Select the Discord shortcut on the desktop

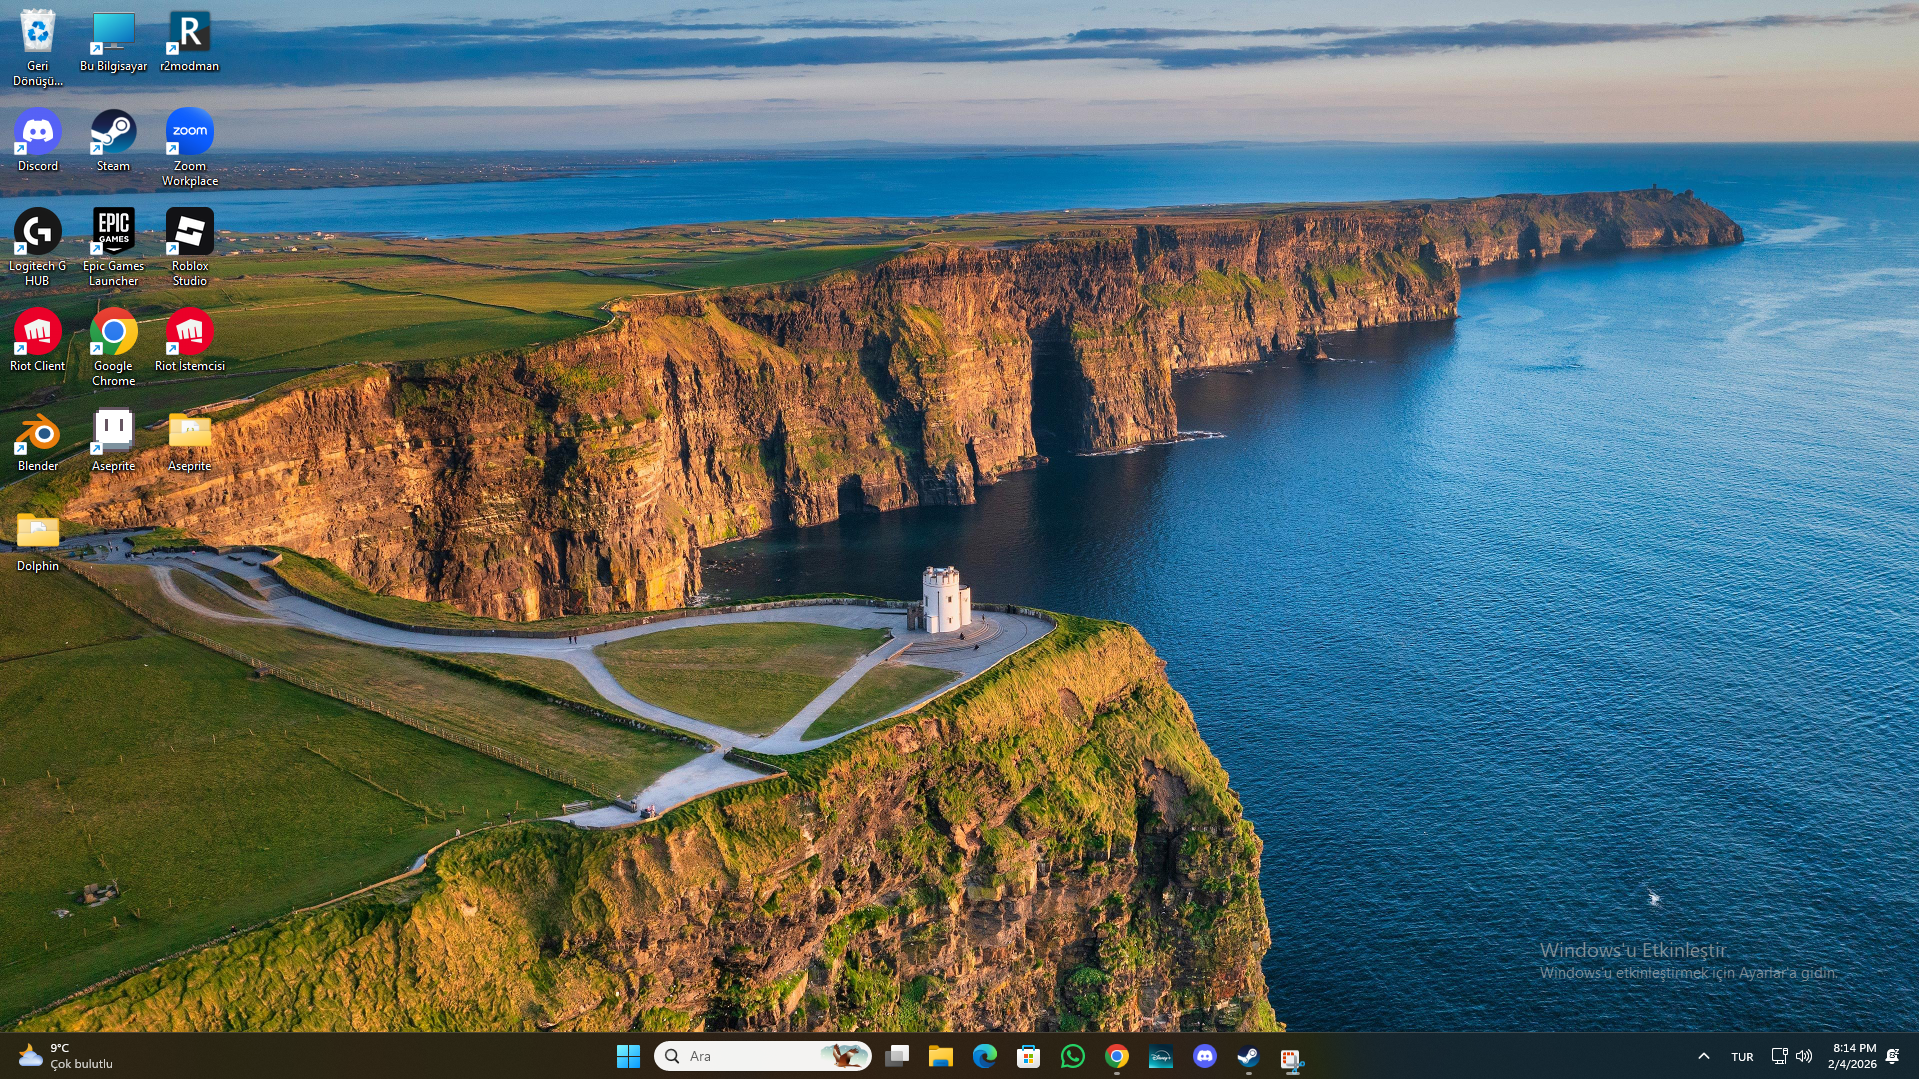37,140
